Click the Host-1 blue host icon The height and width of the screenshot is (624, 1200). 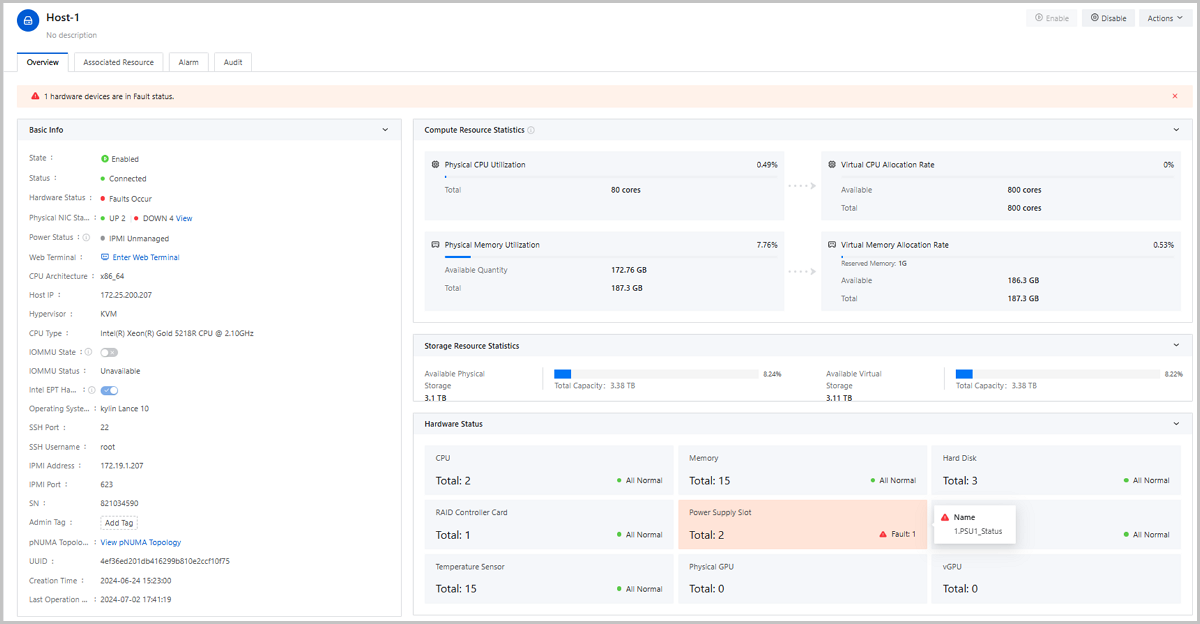coord(28,24)
